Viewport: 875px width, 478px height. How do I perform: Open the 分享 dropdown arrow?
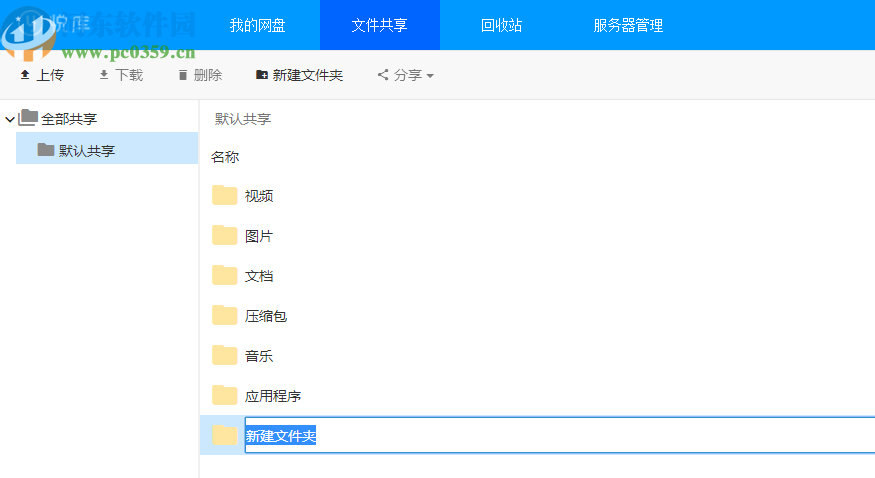(x=430, y=75)
